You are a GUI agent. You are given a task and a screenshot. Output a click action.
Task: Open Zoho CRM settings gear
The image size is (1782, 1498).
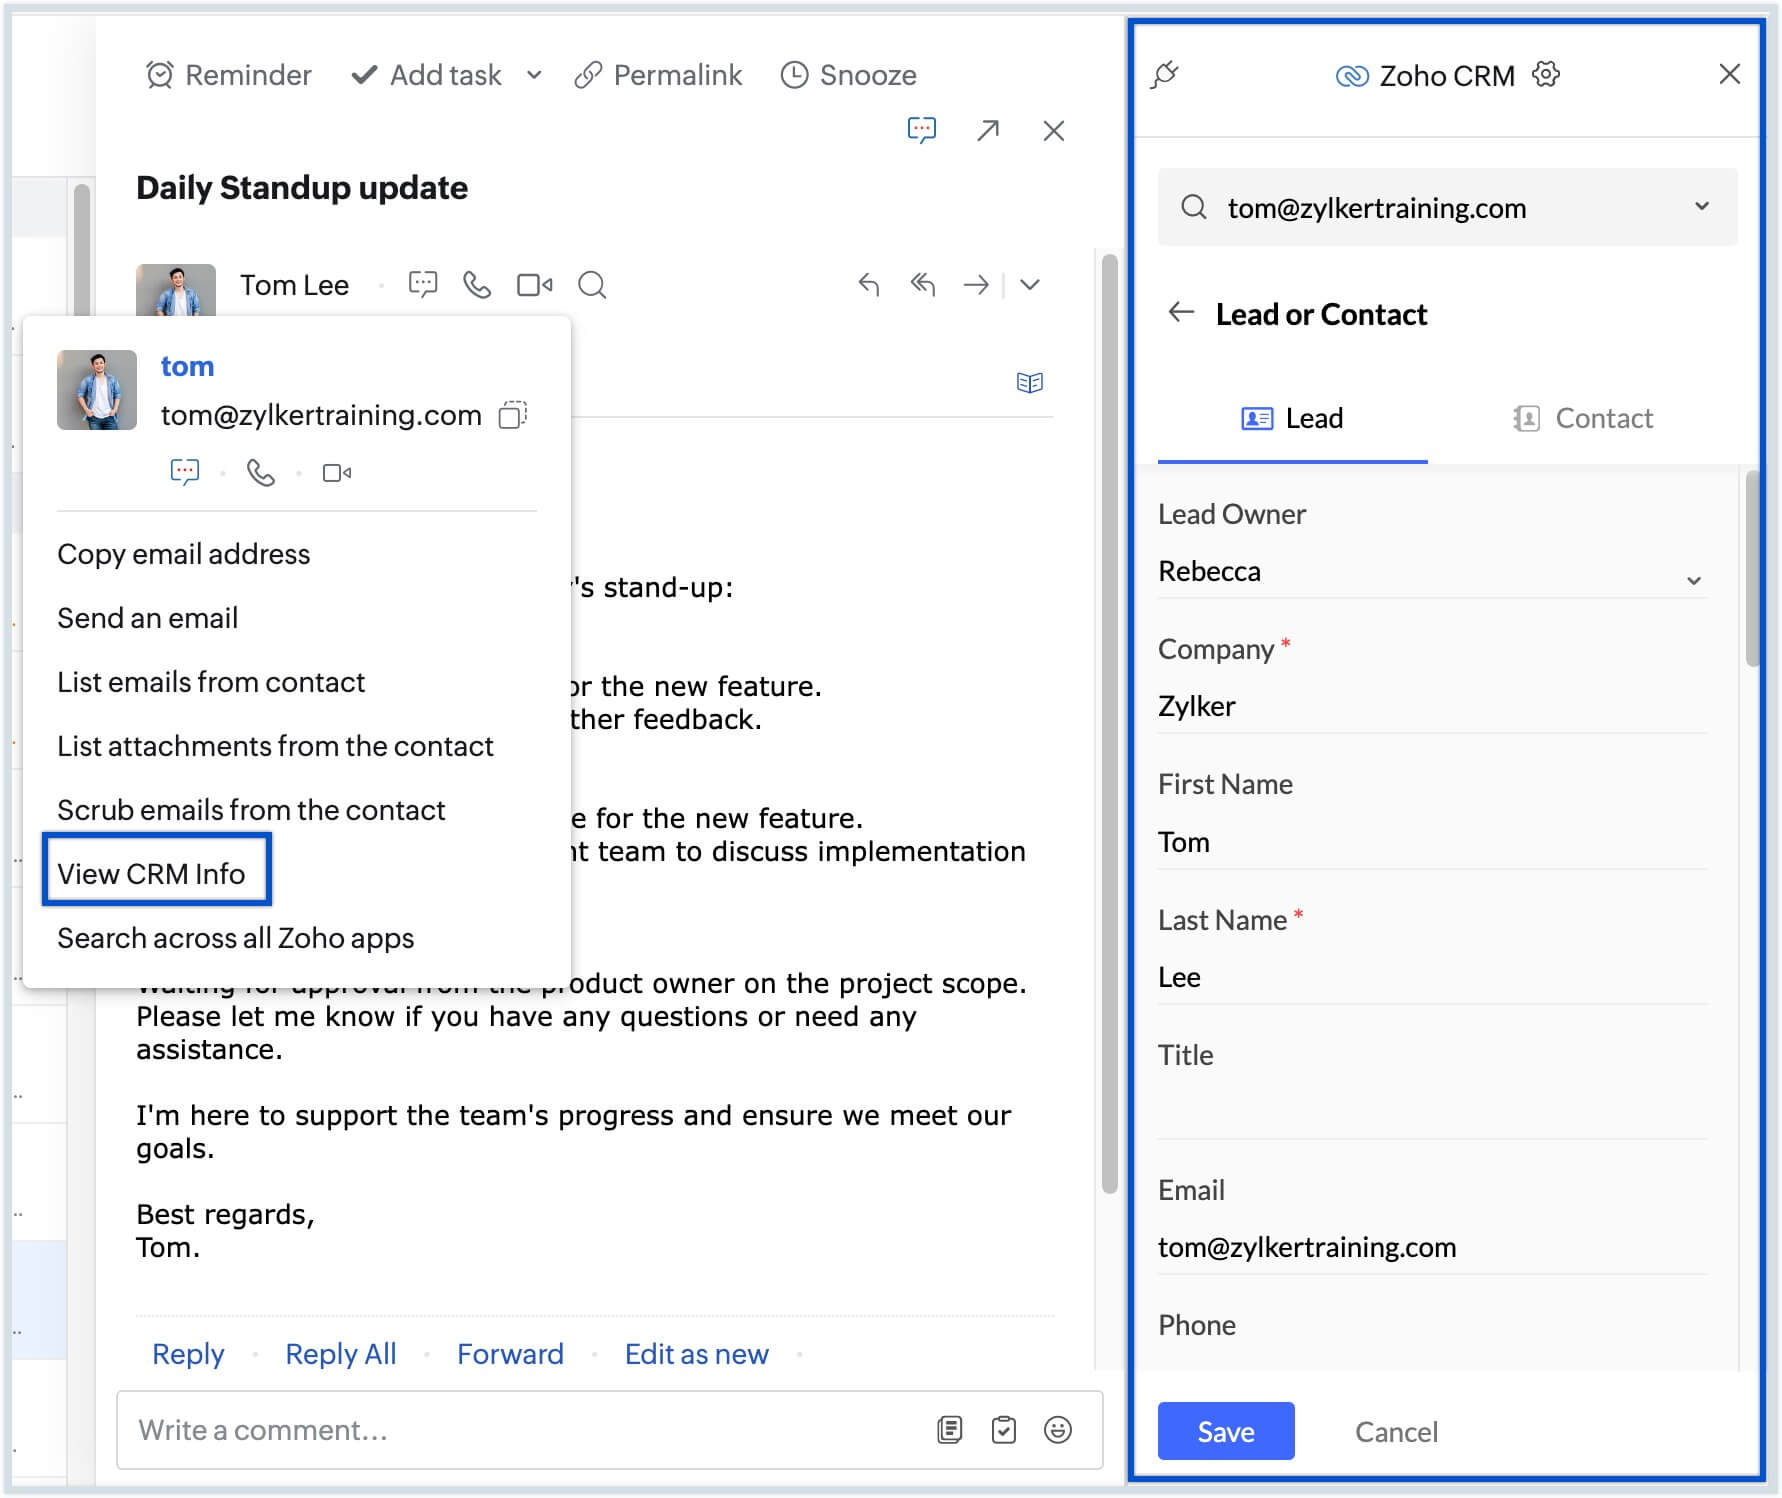(x=1546, y=75)
